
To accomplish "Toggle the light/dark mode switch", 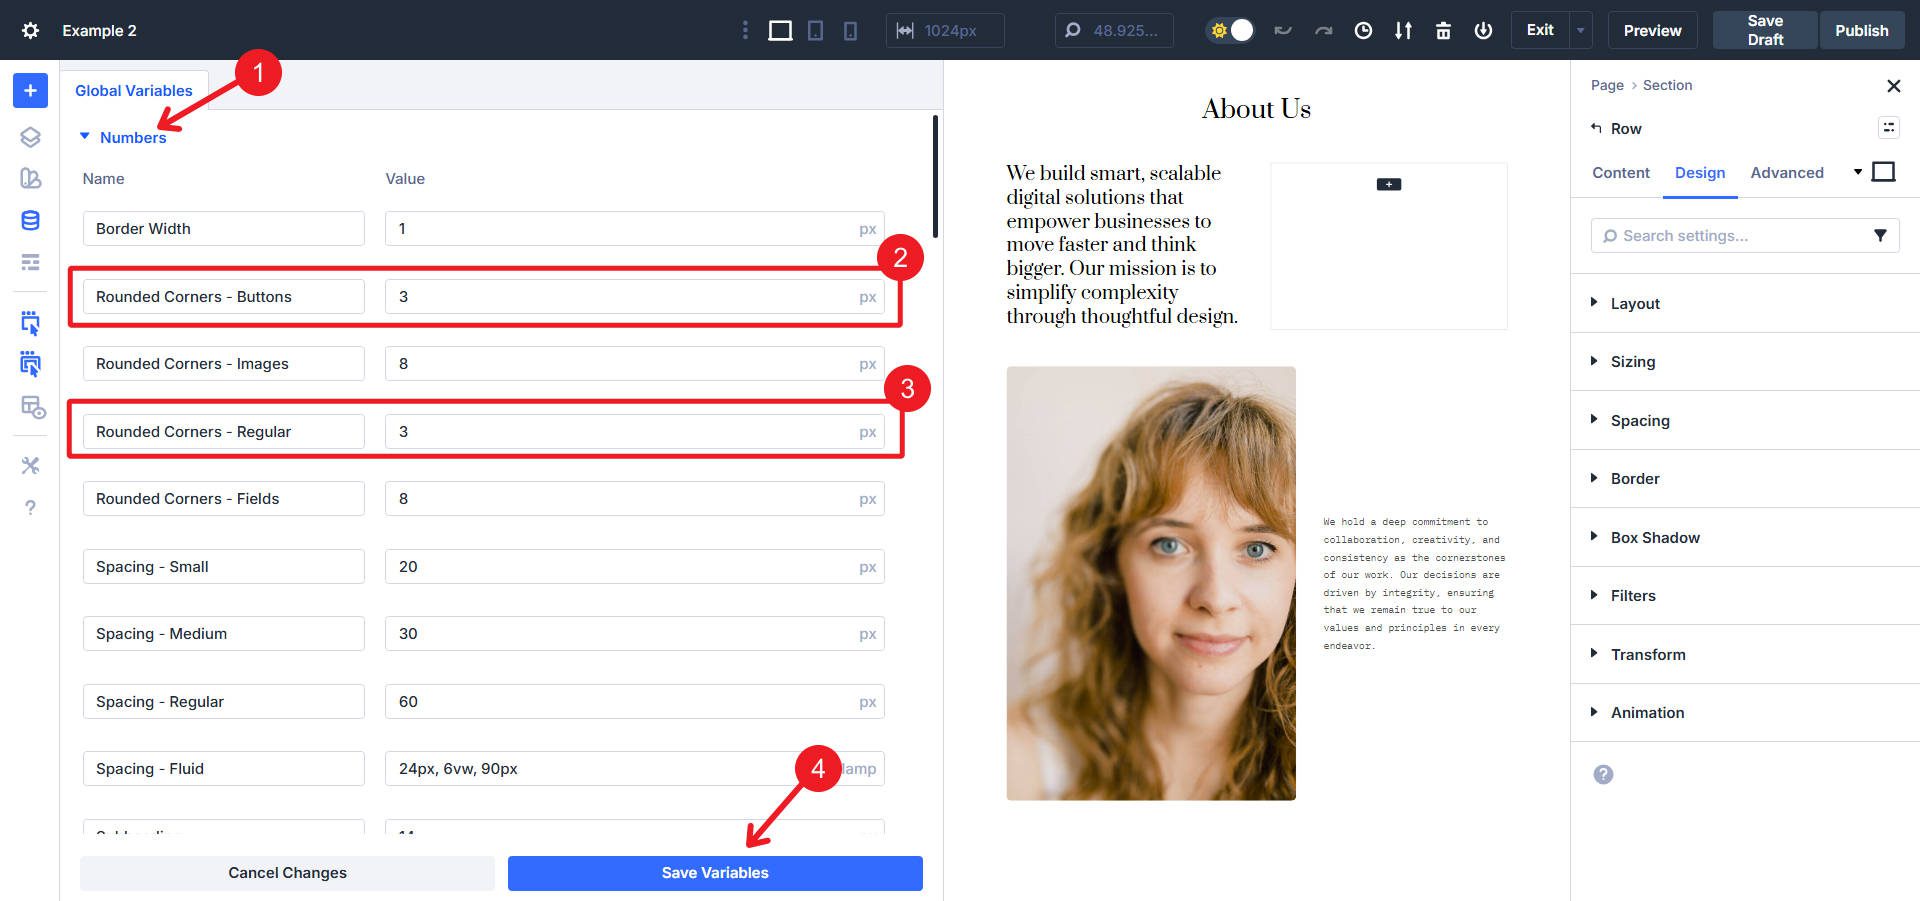I will coord(1229,30).
